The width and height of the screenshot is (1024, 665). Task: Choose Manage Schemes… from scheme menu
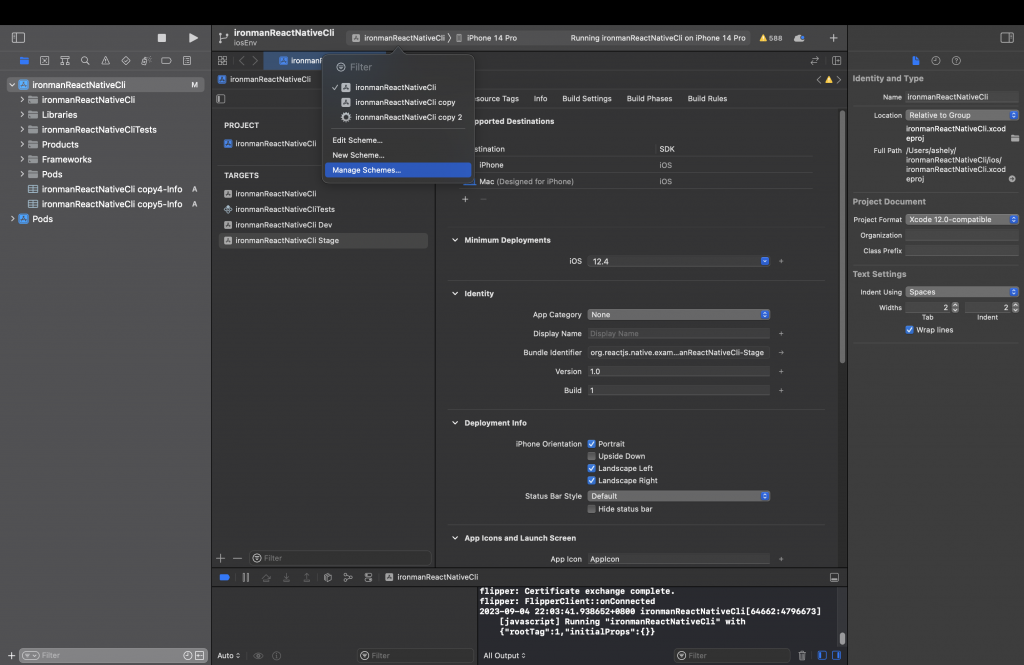click(x=366, y=170)
